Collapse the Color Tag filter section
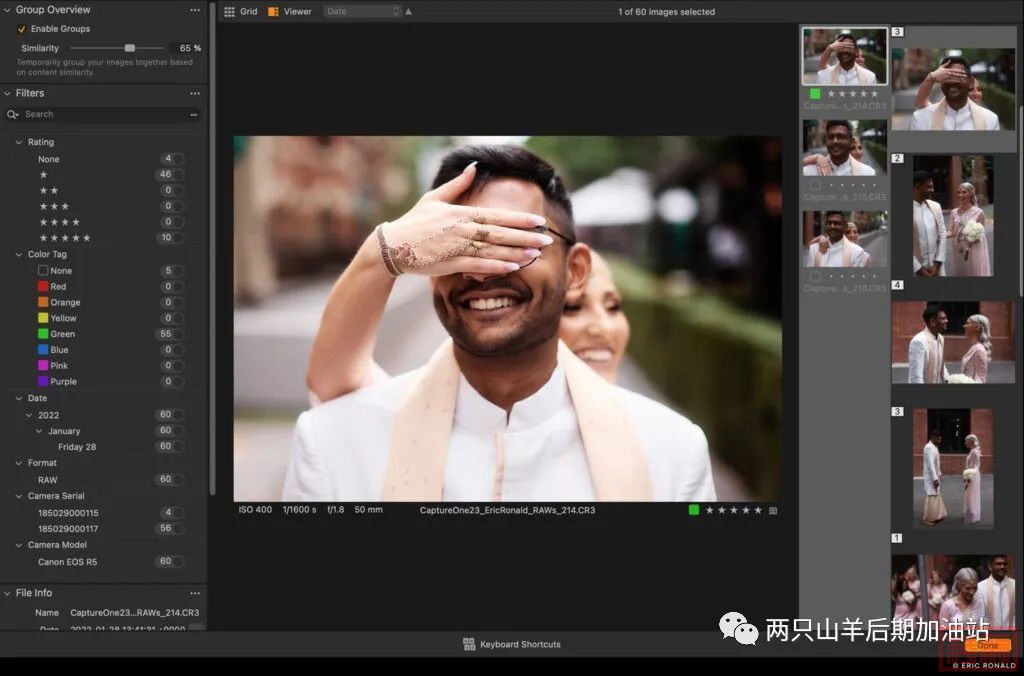This screenshot has height=676, width=1024. point(18,254)
